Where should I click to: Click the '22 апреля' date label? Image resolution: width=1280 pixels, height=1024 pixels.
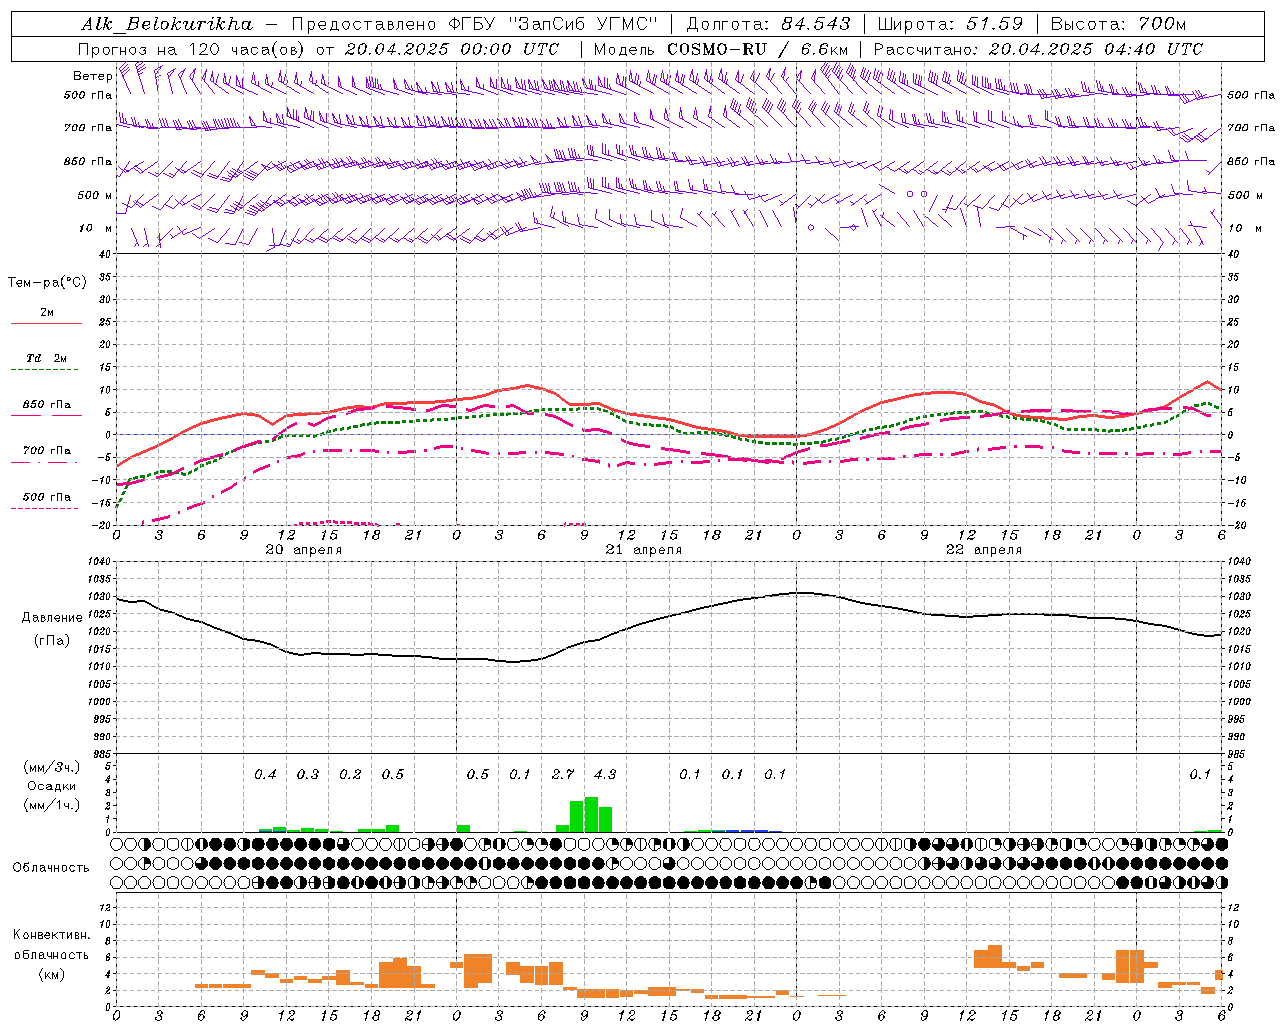(x=983, y=550)
